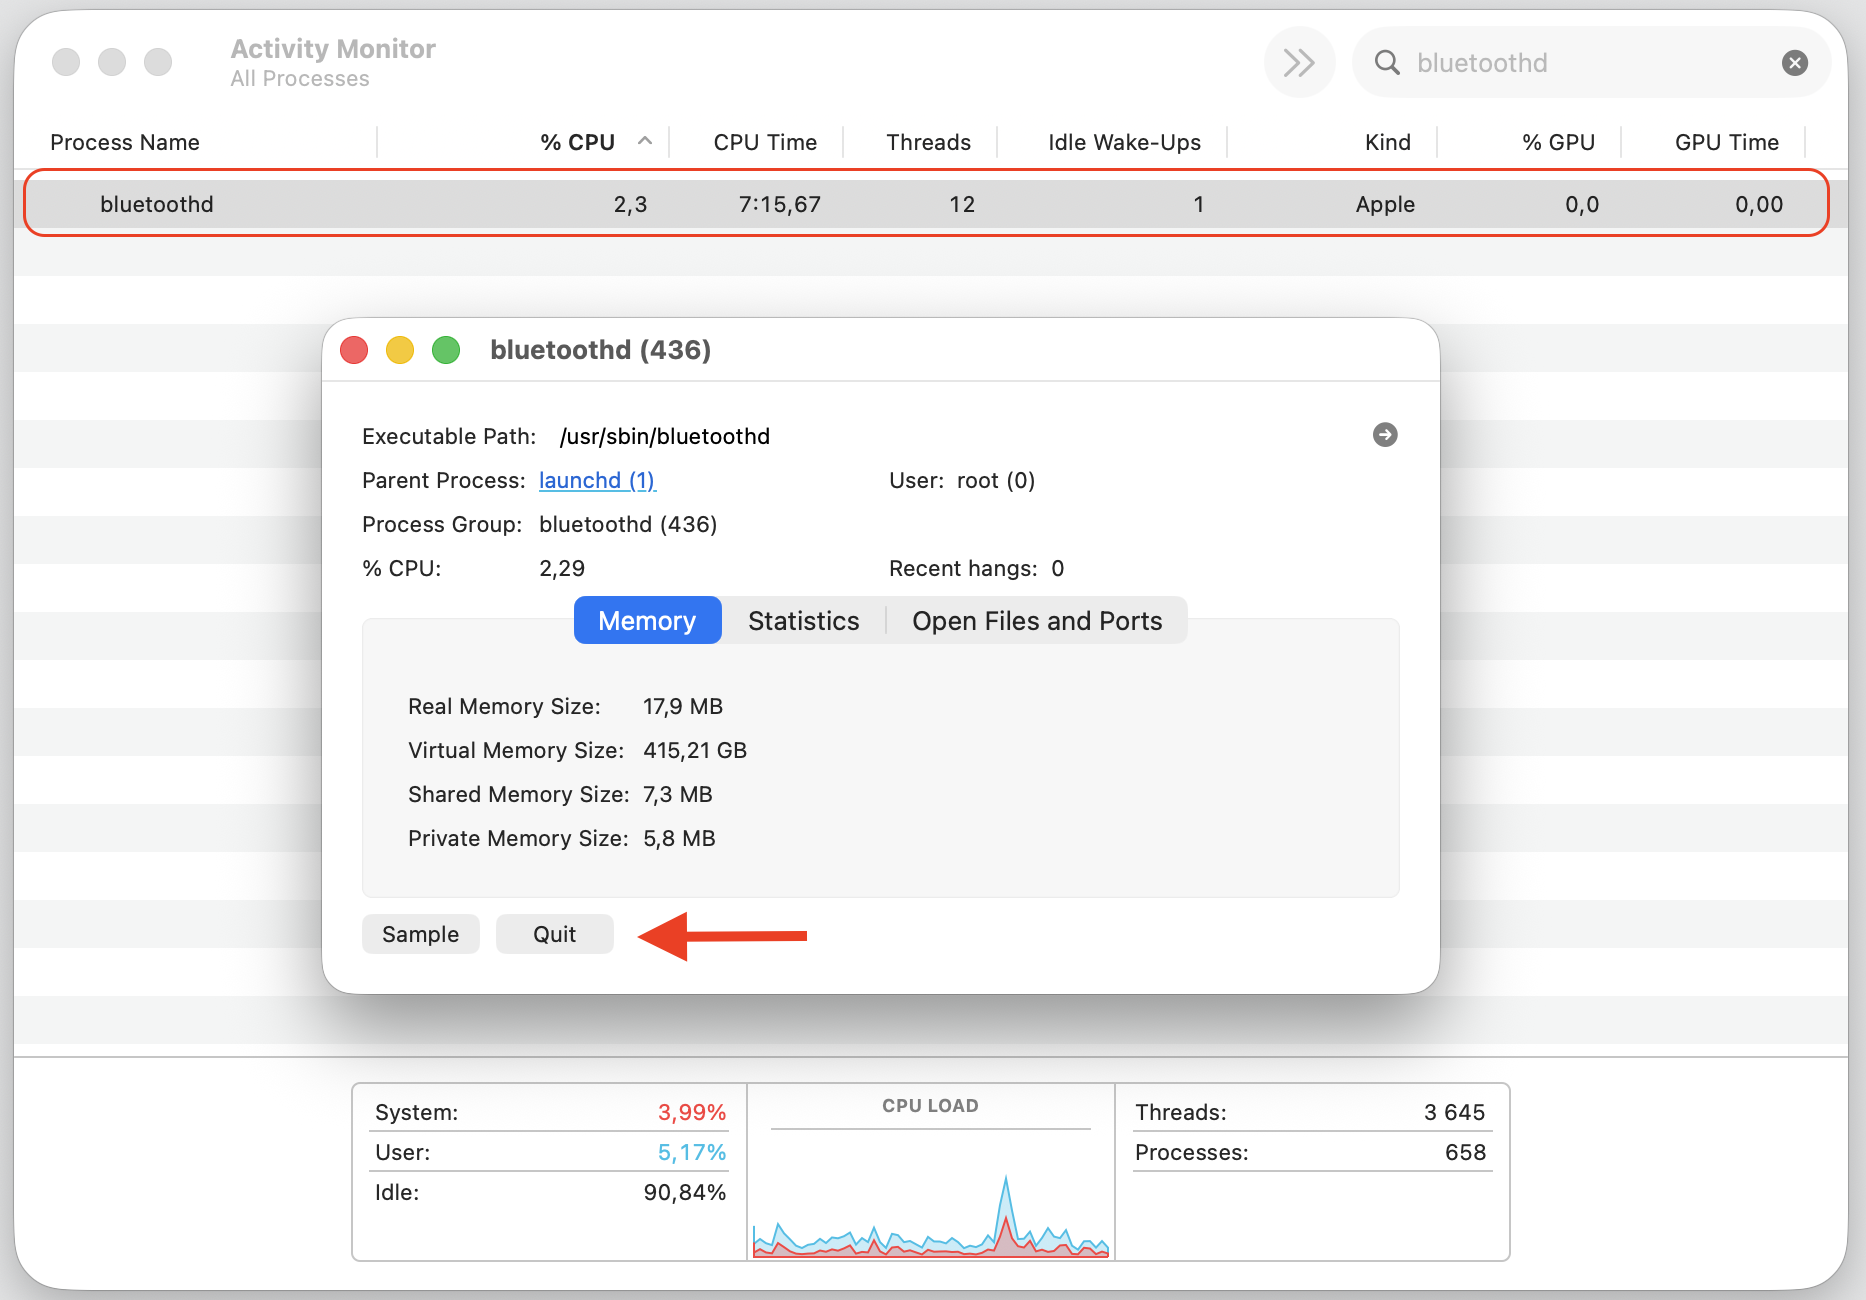
Task: Click the Threads count 3 645
Action: 1455,1112
